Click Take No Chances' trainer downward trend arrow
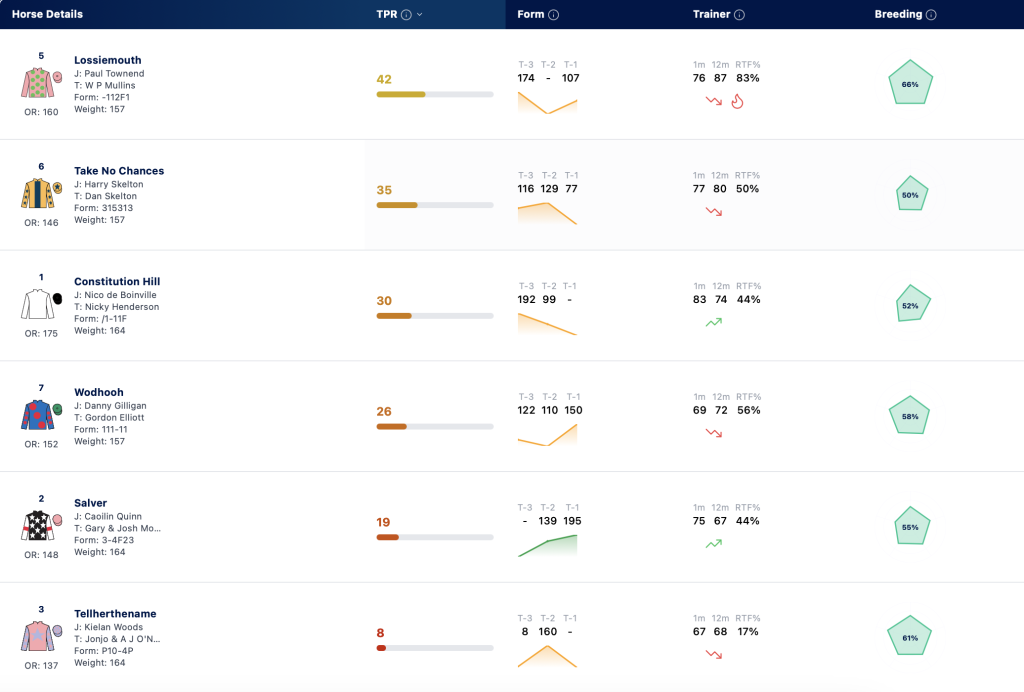This screenshot has height=692, width=1024. coord(714,212)
